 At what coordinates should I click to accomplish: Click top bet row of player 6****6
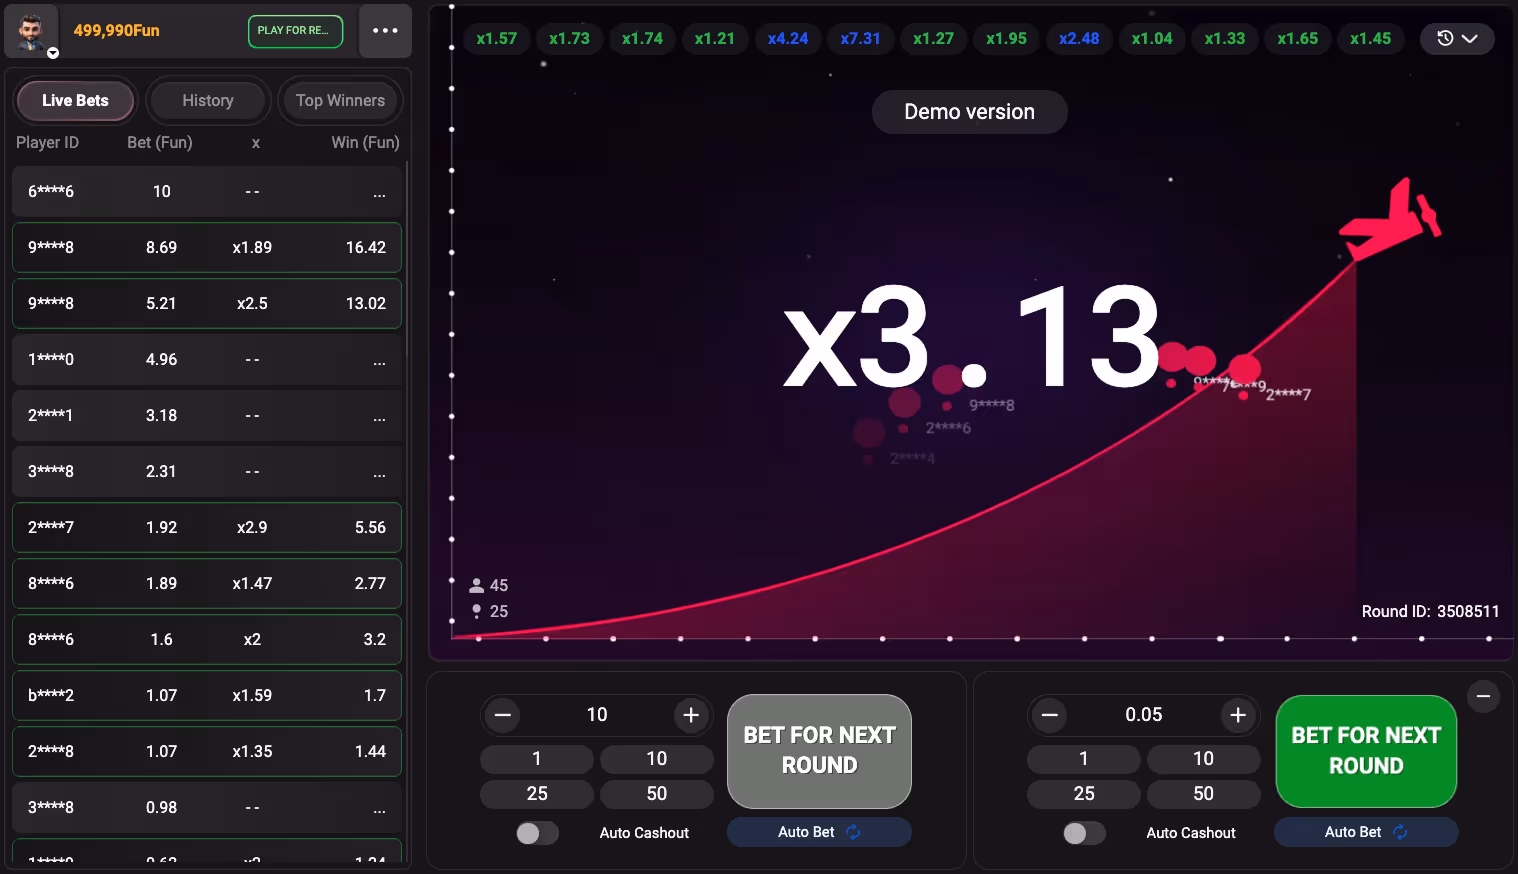[207, 192]
